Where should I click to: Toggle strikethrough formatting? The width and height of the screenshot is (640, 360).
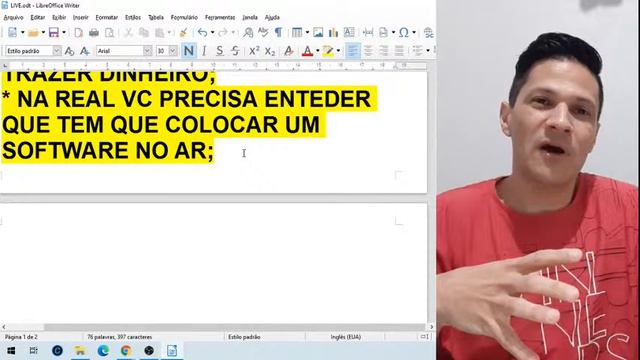235,51
